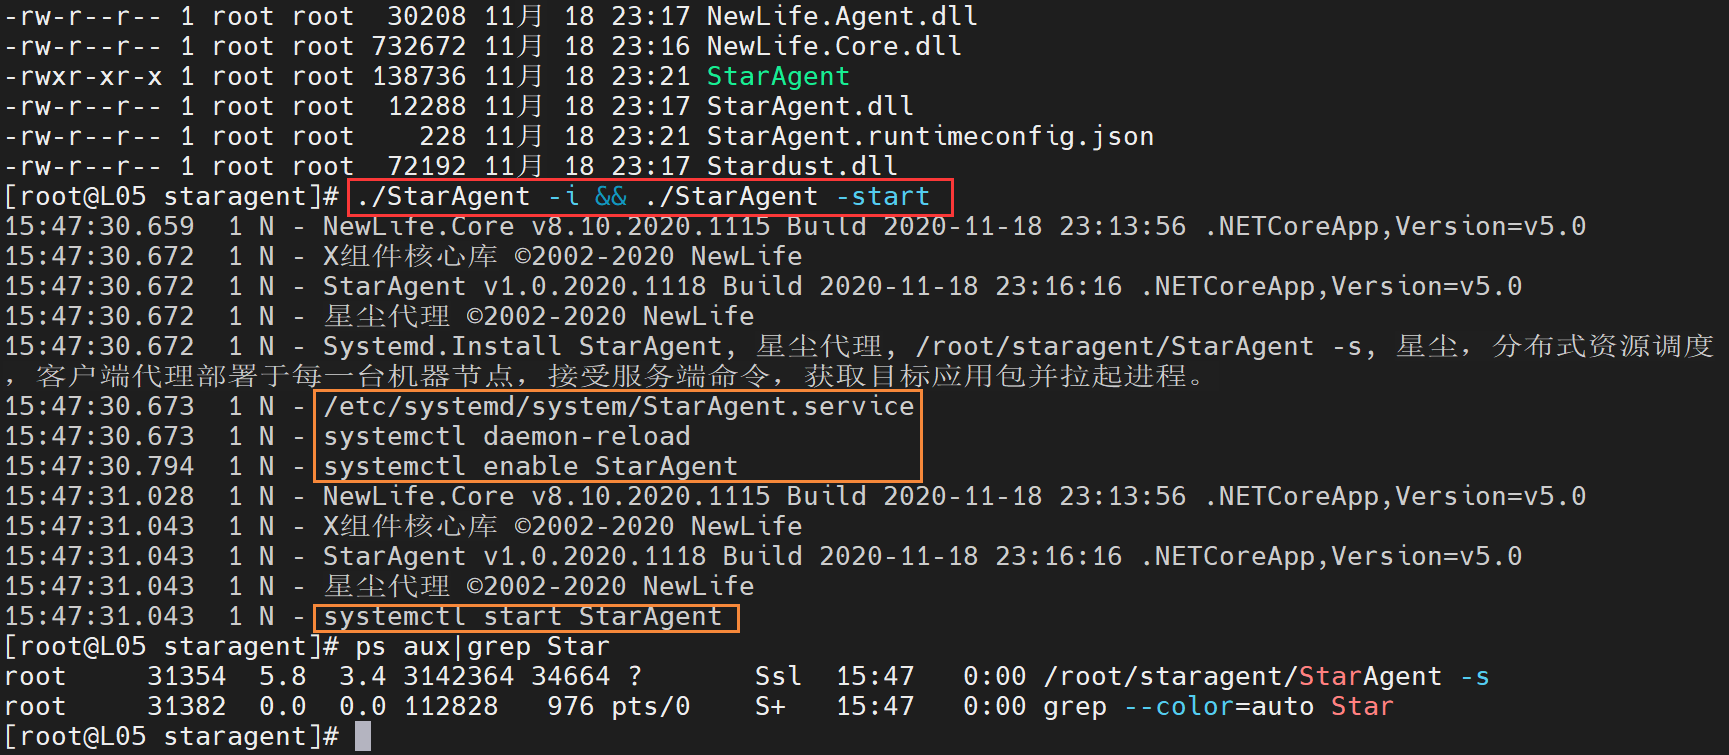This screenshot has width=1729, height=755.
Task: Click the Systemd.Install StarAgent log text
Action: point(523,346)
